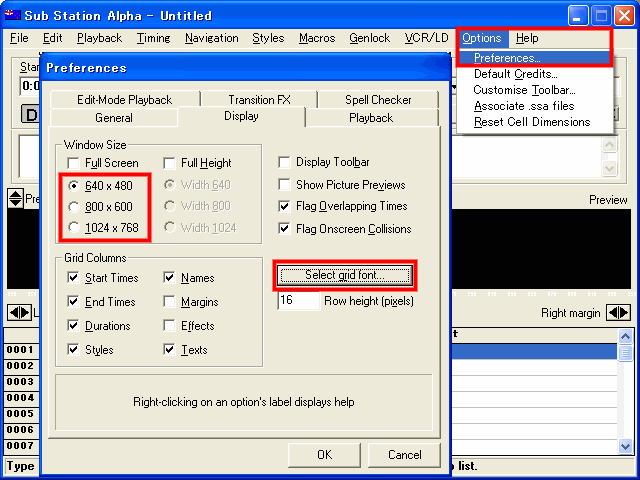Open the Styles menu

pos(267,38)
